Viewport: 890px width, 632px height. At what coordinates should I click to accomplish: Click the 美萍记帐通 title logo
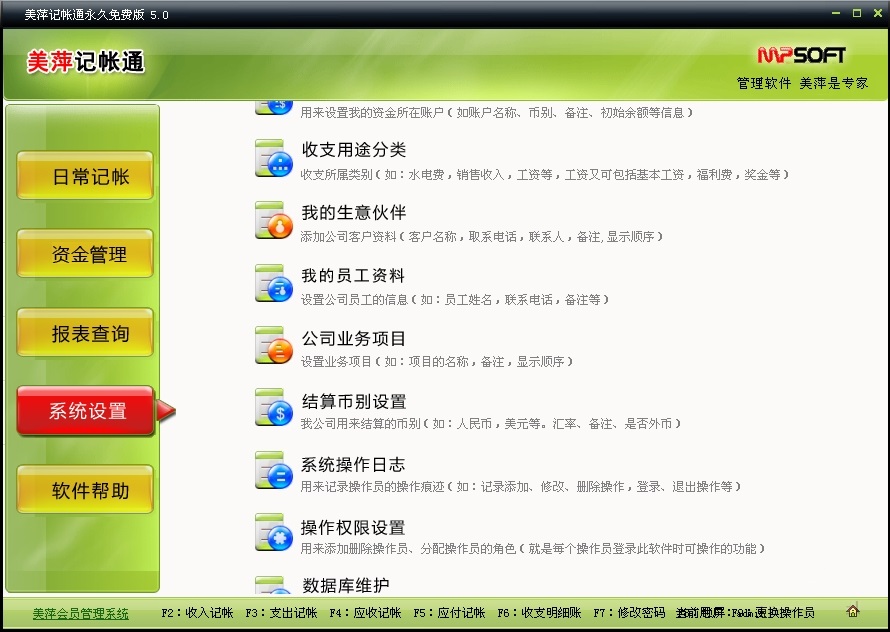pos(86,61)
